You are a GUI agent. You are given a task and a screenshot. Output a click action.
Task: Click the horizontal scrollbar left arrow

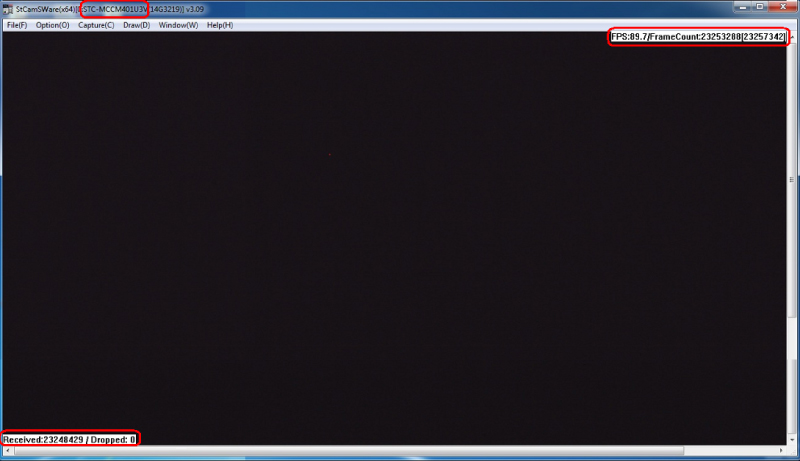click(x=7, y=451)
